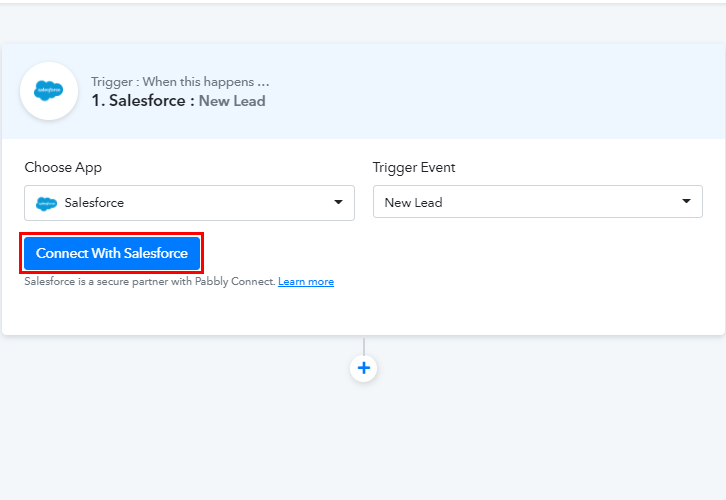The height and width of the screenshot is (500, 726).
Task: Click the Choose App label
Action: pos(63,168)
